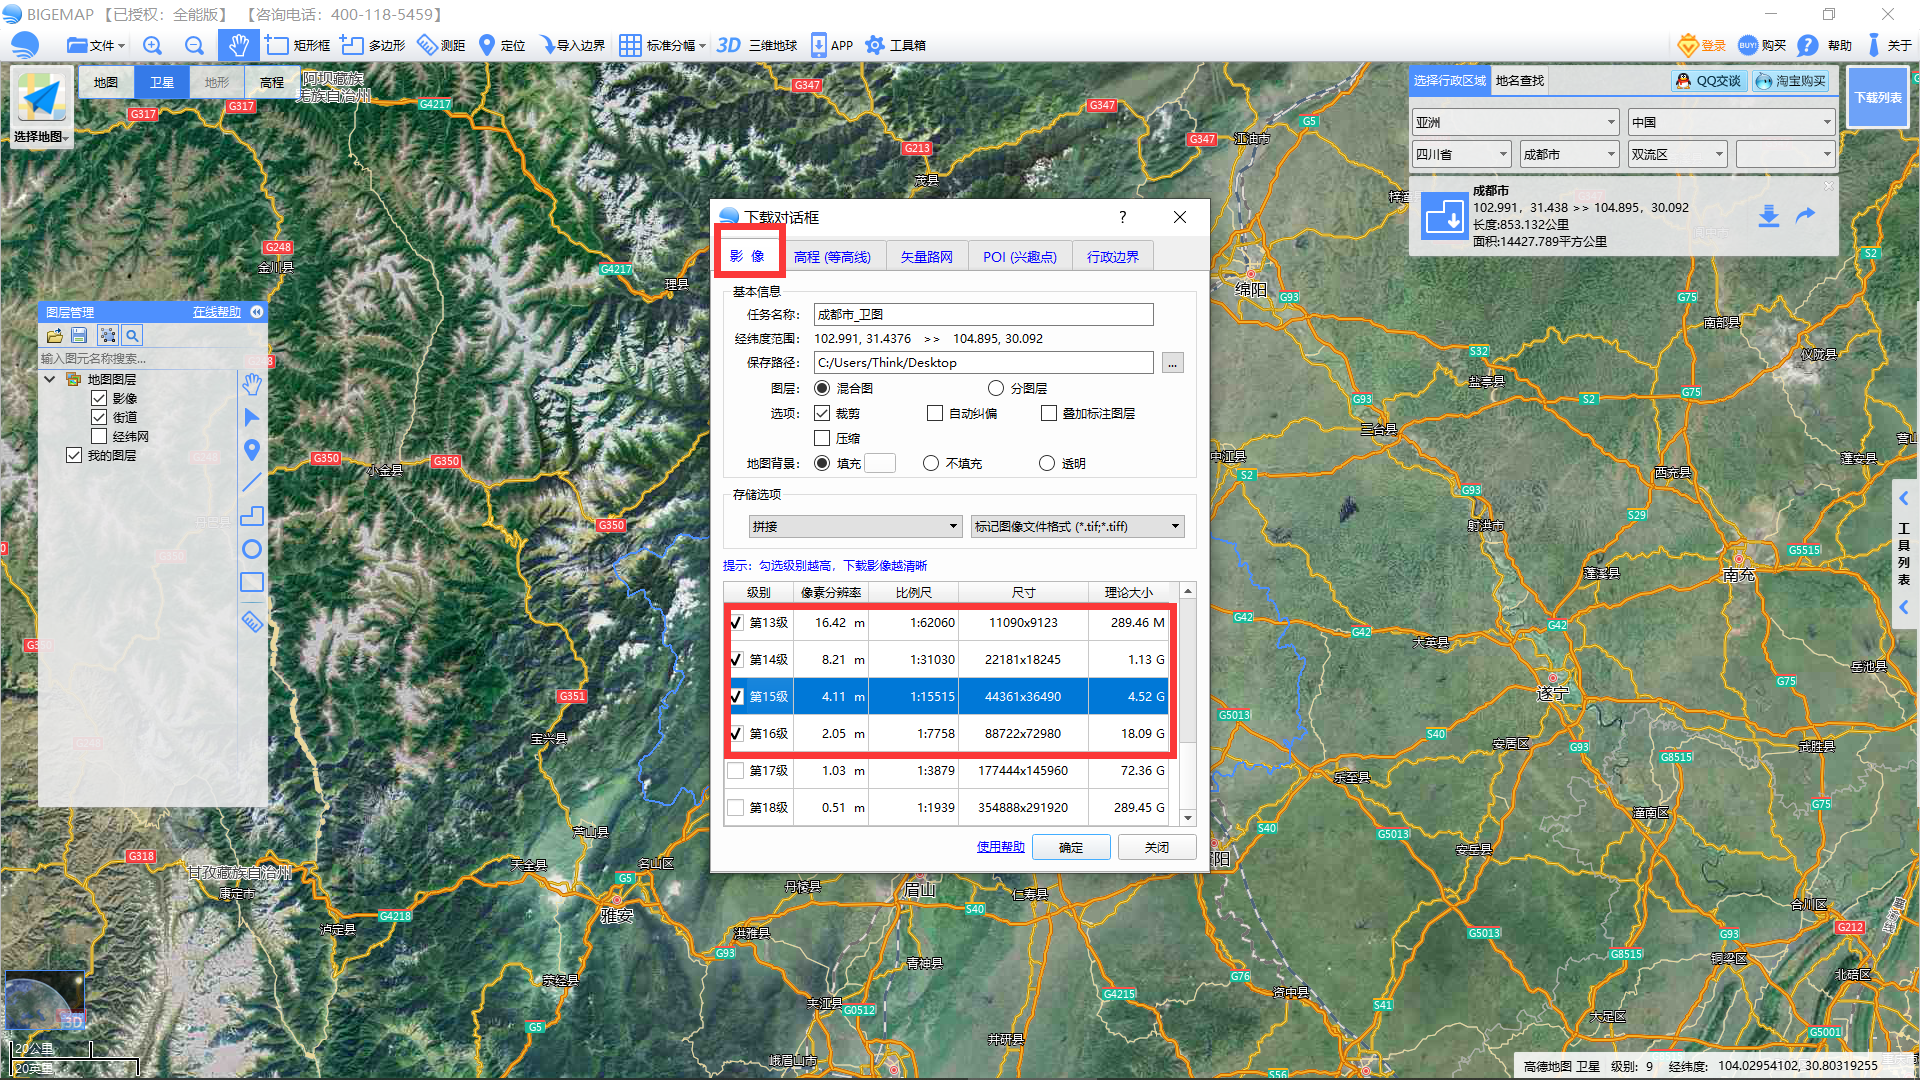
Task: Switch map view to 地形 tab
Action: [216, 82]
